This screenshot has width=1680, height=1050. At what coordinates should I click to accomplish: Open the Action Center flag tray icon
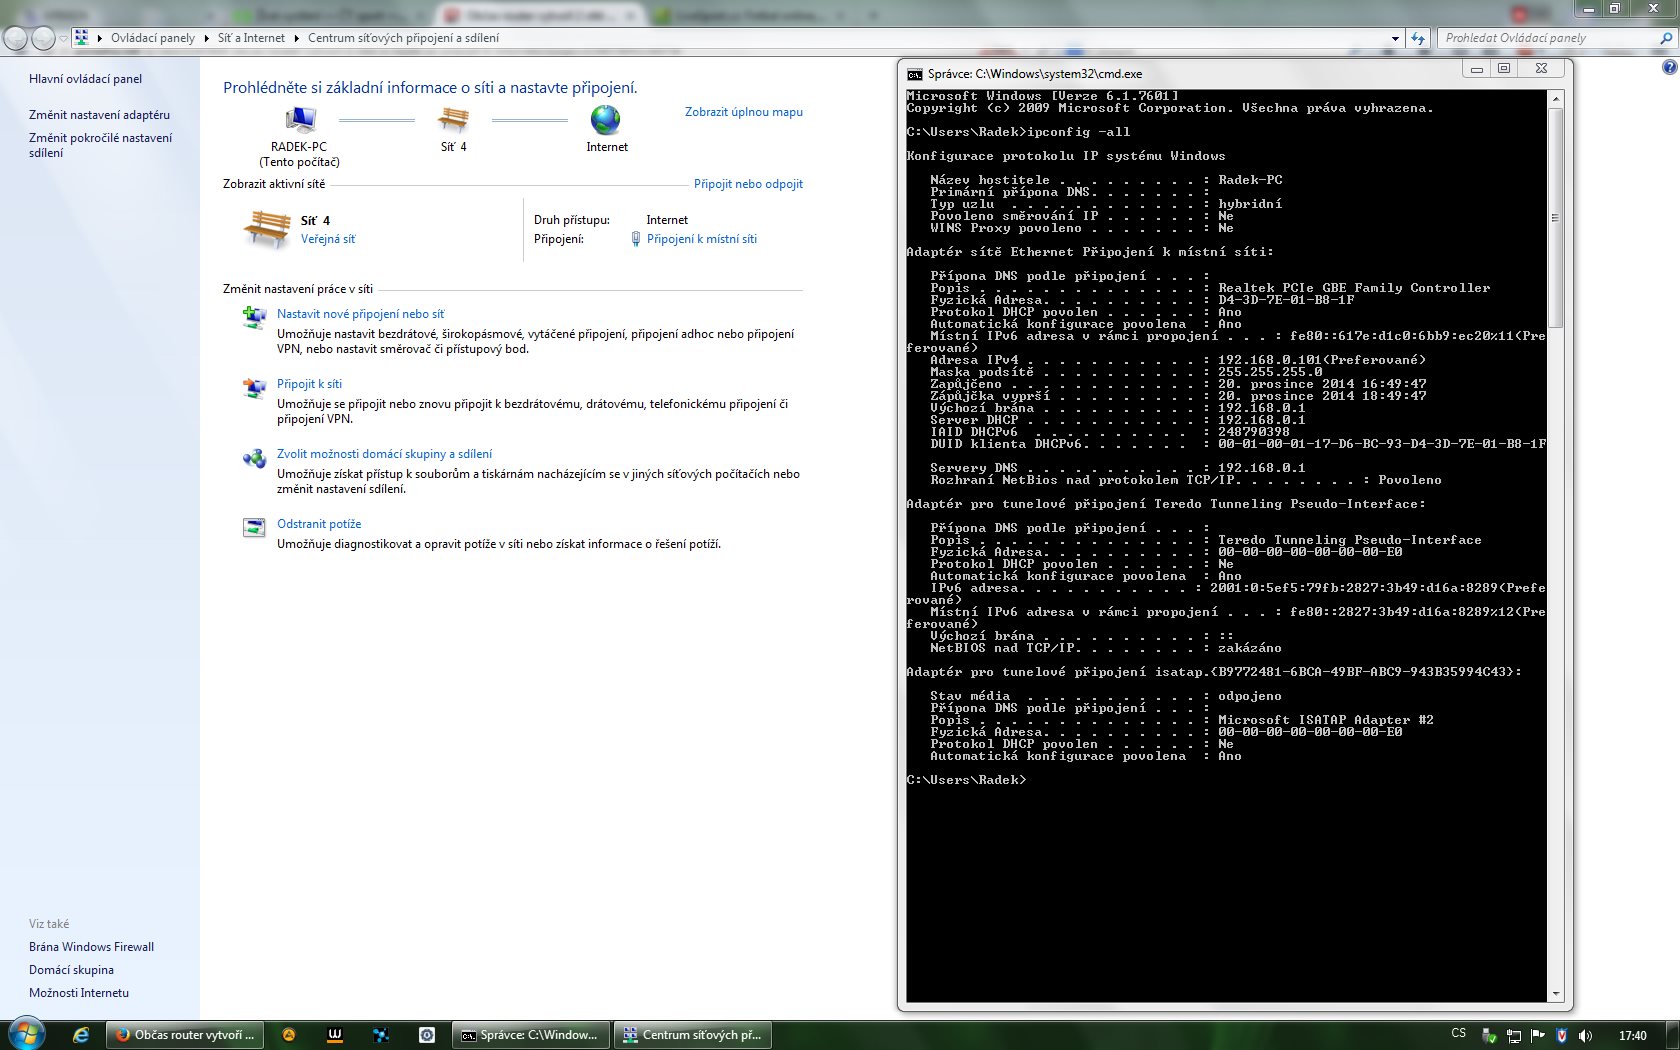tap(1538, 1036)
